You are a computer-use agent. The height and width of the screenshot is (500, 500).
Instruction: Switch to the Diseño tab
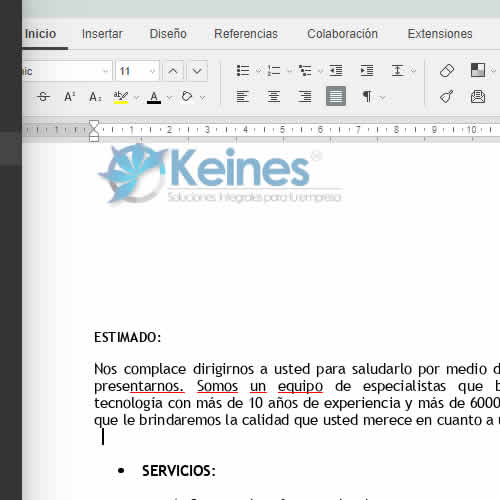point(168,34)
